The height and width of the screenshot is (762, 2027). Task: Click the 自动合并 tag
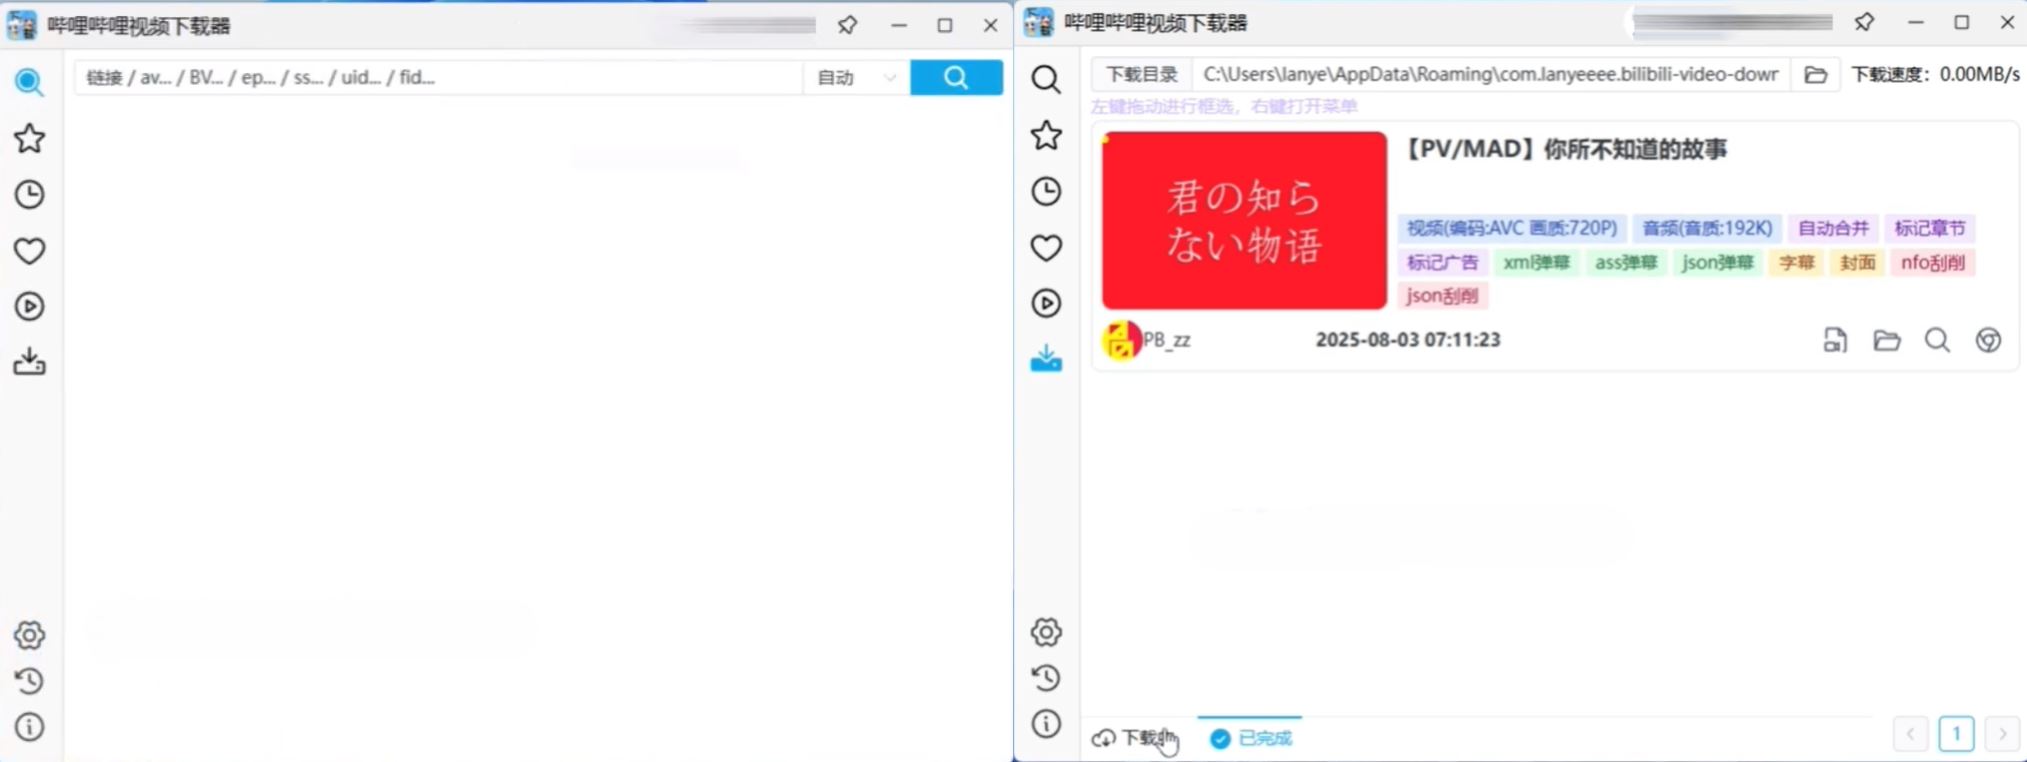click(1833, 228)
